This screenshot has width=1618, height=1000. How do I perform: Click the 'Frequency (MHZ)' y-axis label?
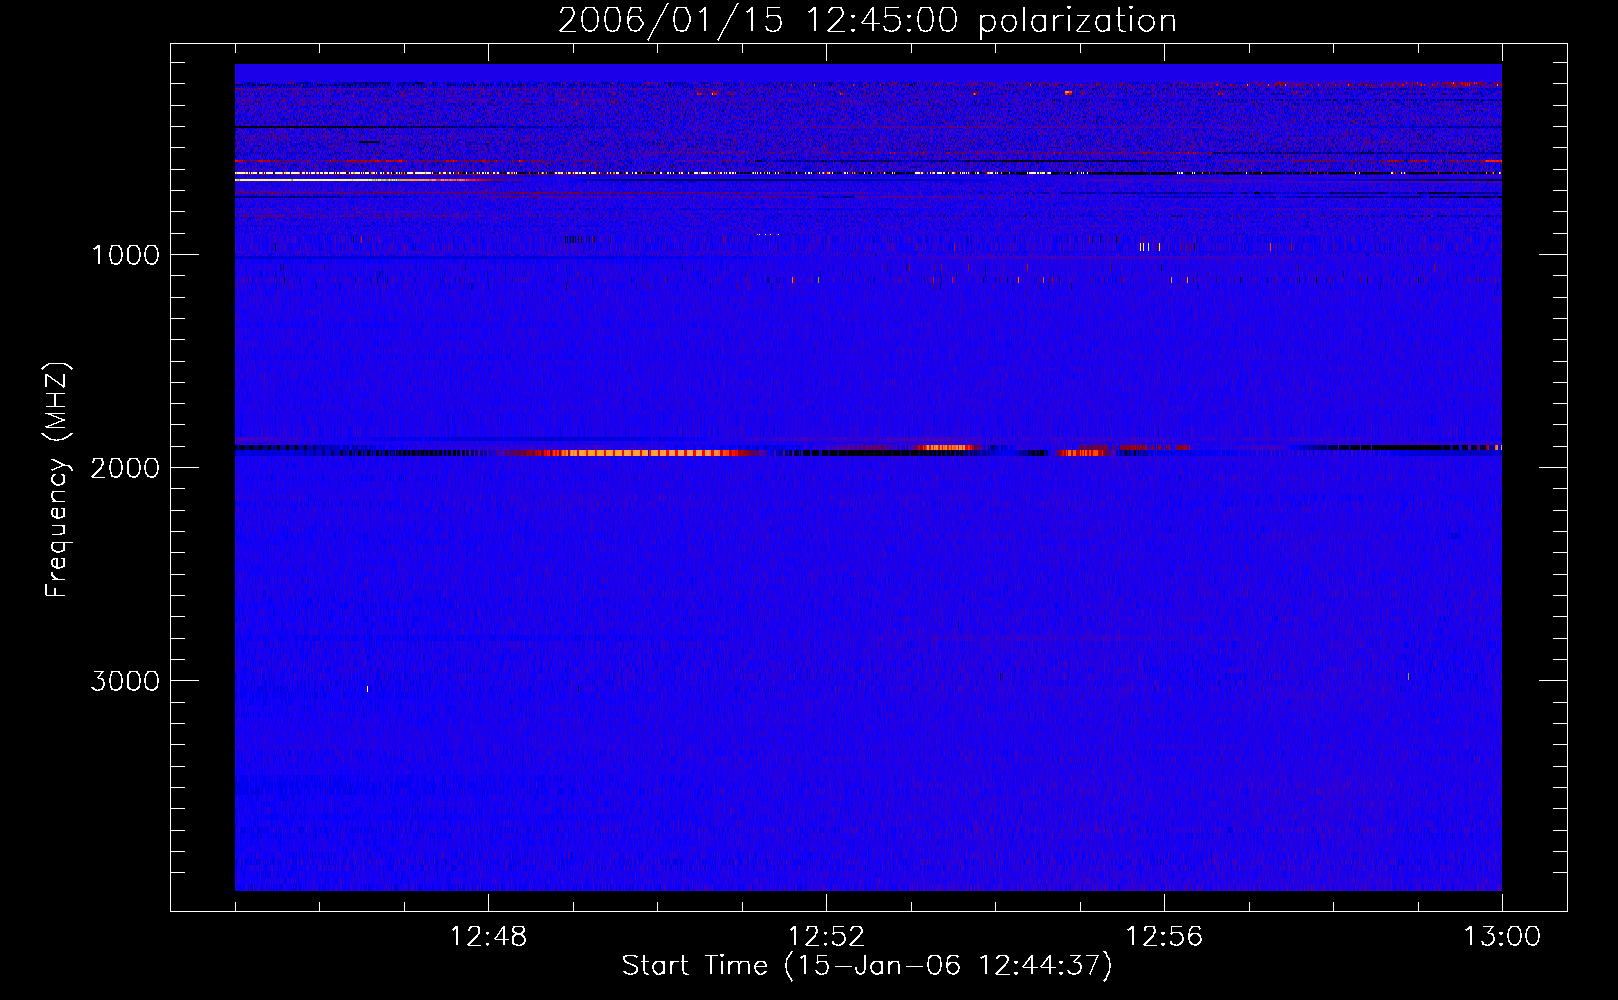[x=57, y=480]
